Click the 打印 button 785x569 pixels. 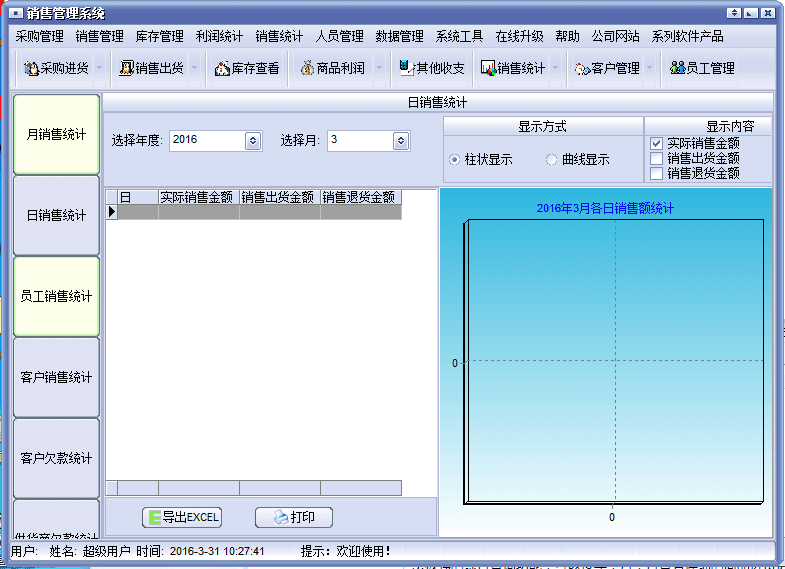pos(293,517)
